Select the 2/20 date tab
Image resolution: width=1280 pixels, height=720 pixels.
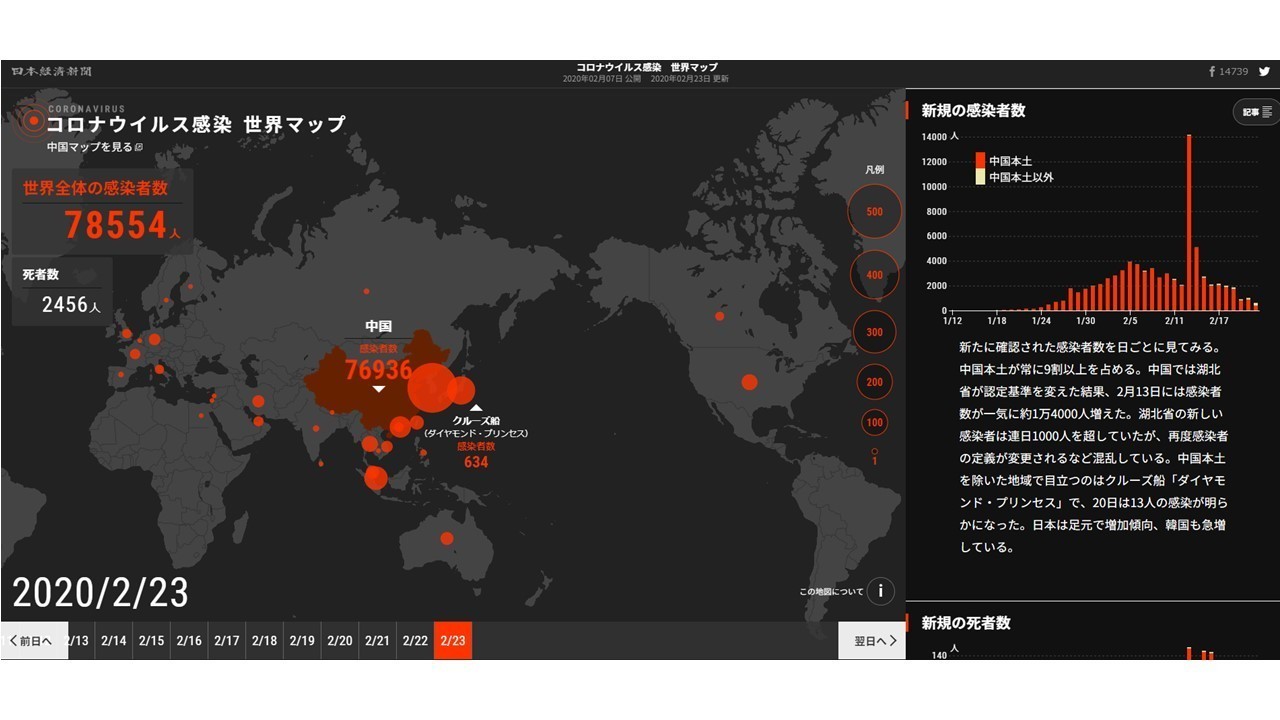340,641
